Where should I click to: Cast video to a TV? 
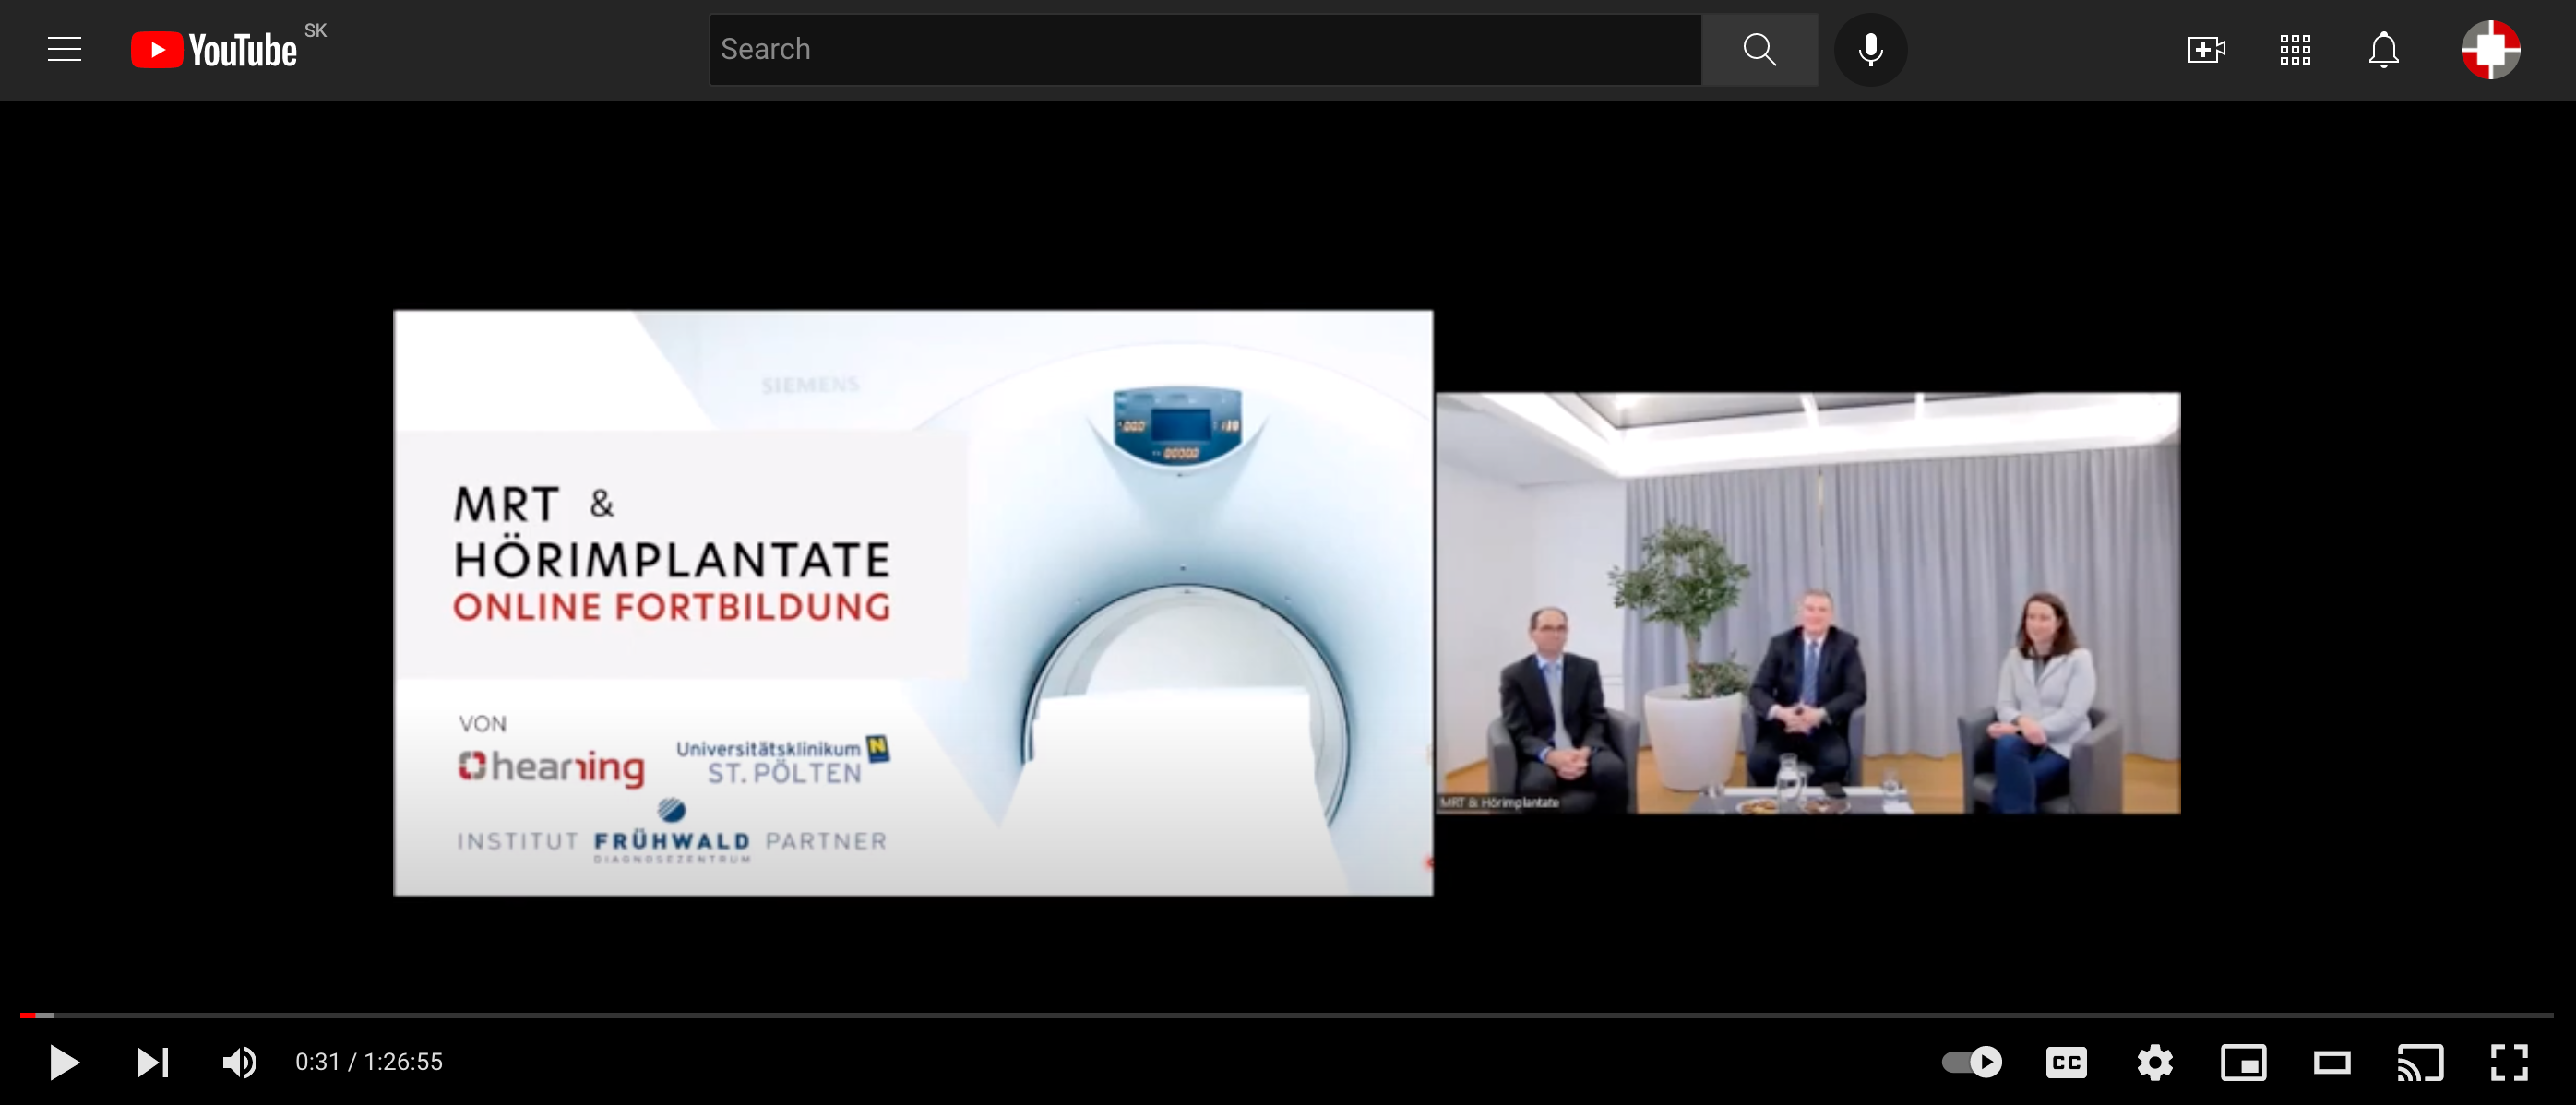(x=2420, y=1062)
